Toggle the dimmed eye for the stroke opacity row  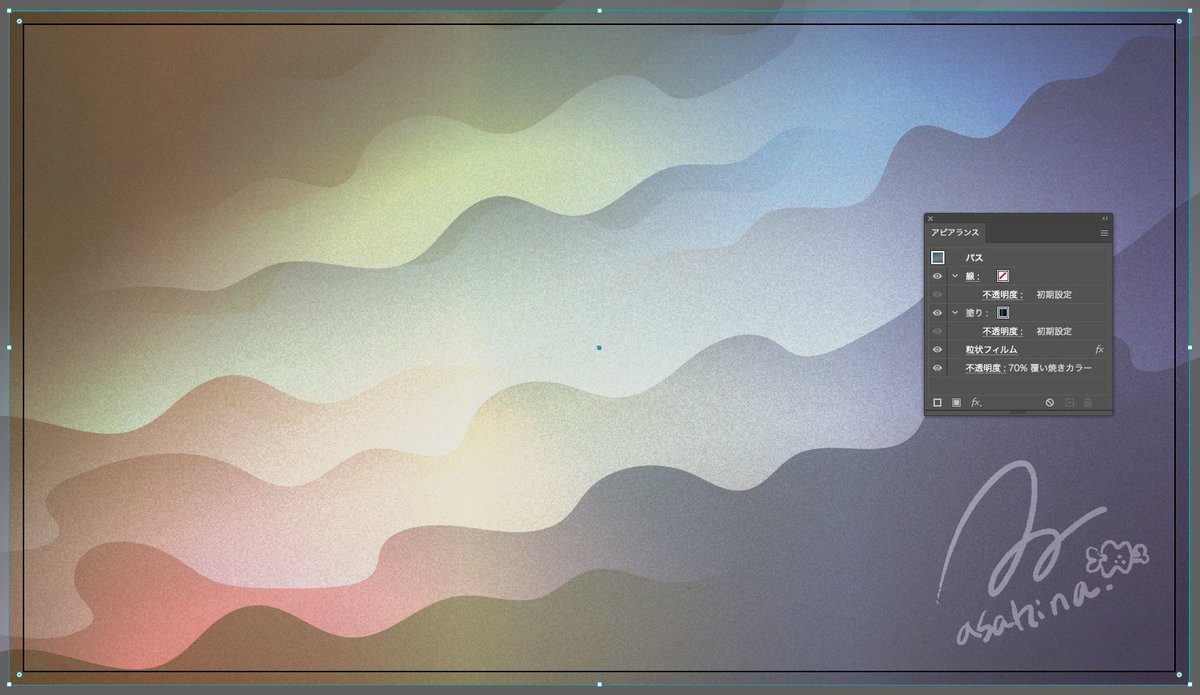tap(938, 295)
